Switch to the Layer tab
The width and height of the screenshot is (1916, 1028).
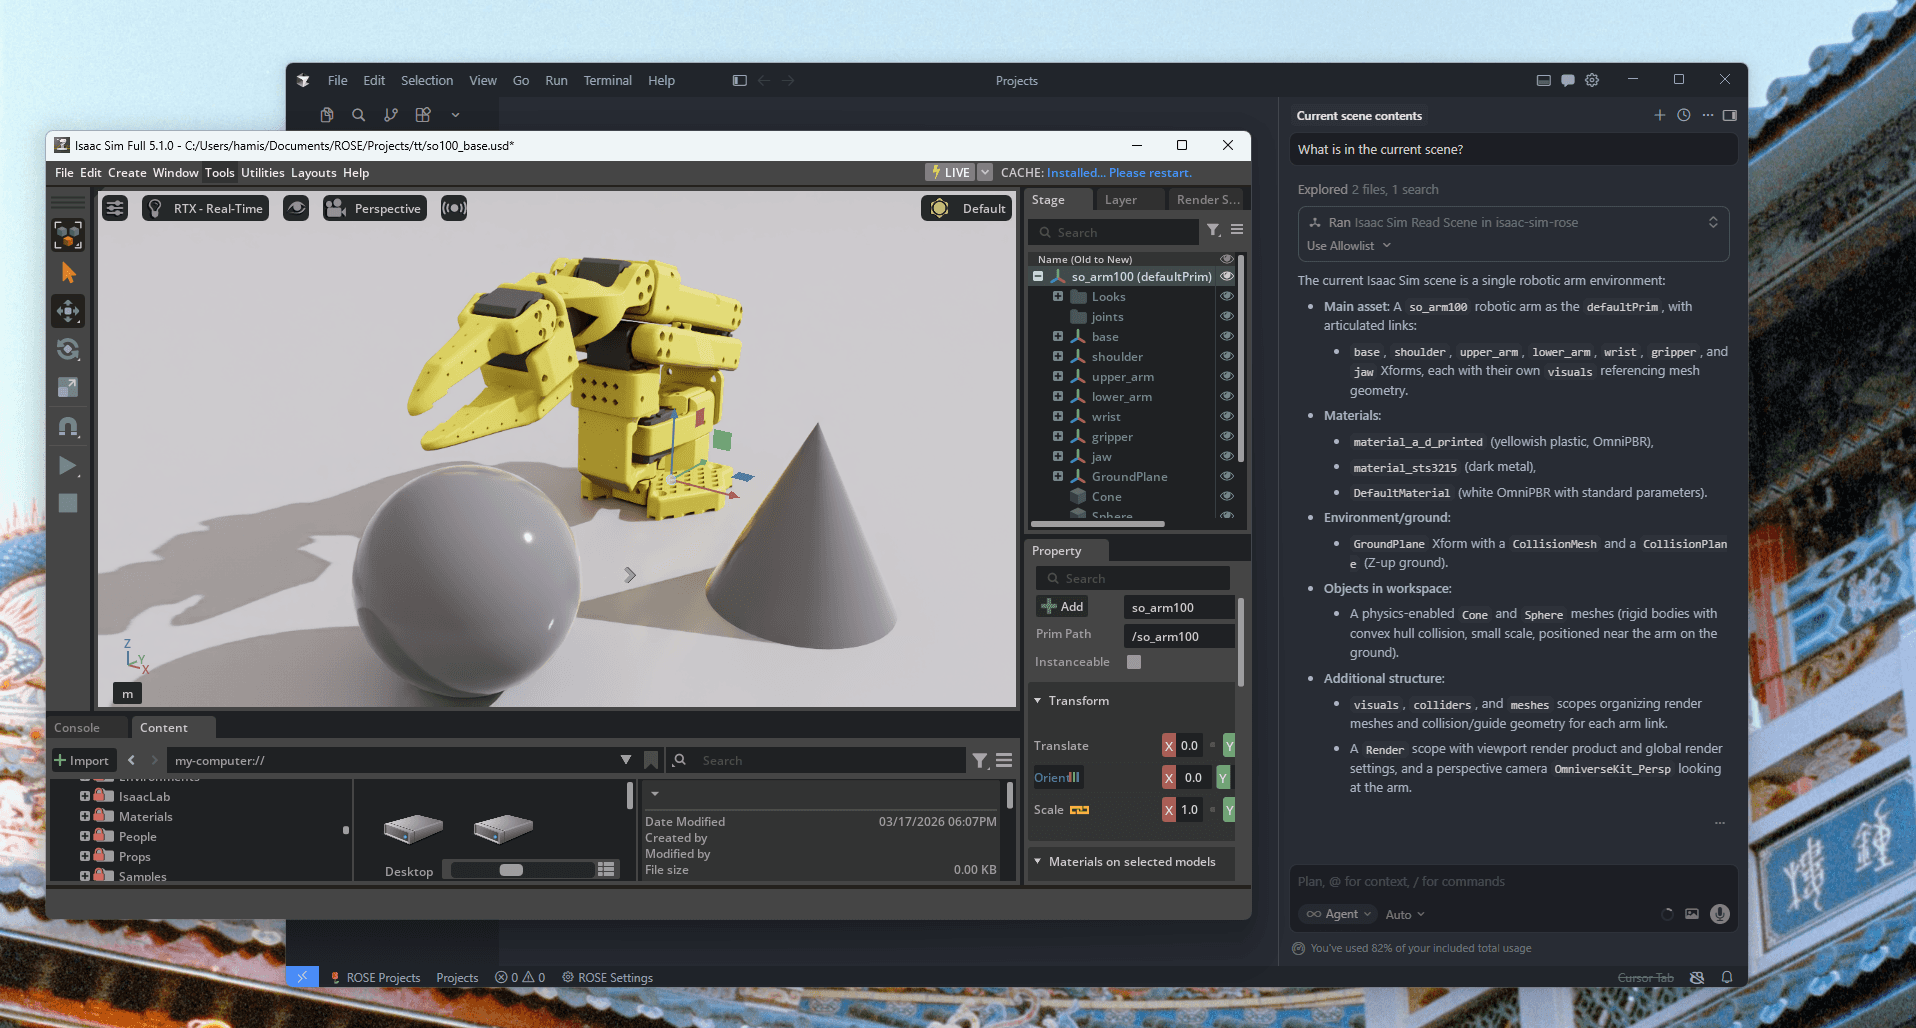pos(1120,200)
